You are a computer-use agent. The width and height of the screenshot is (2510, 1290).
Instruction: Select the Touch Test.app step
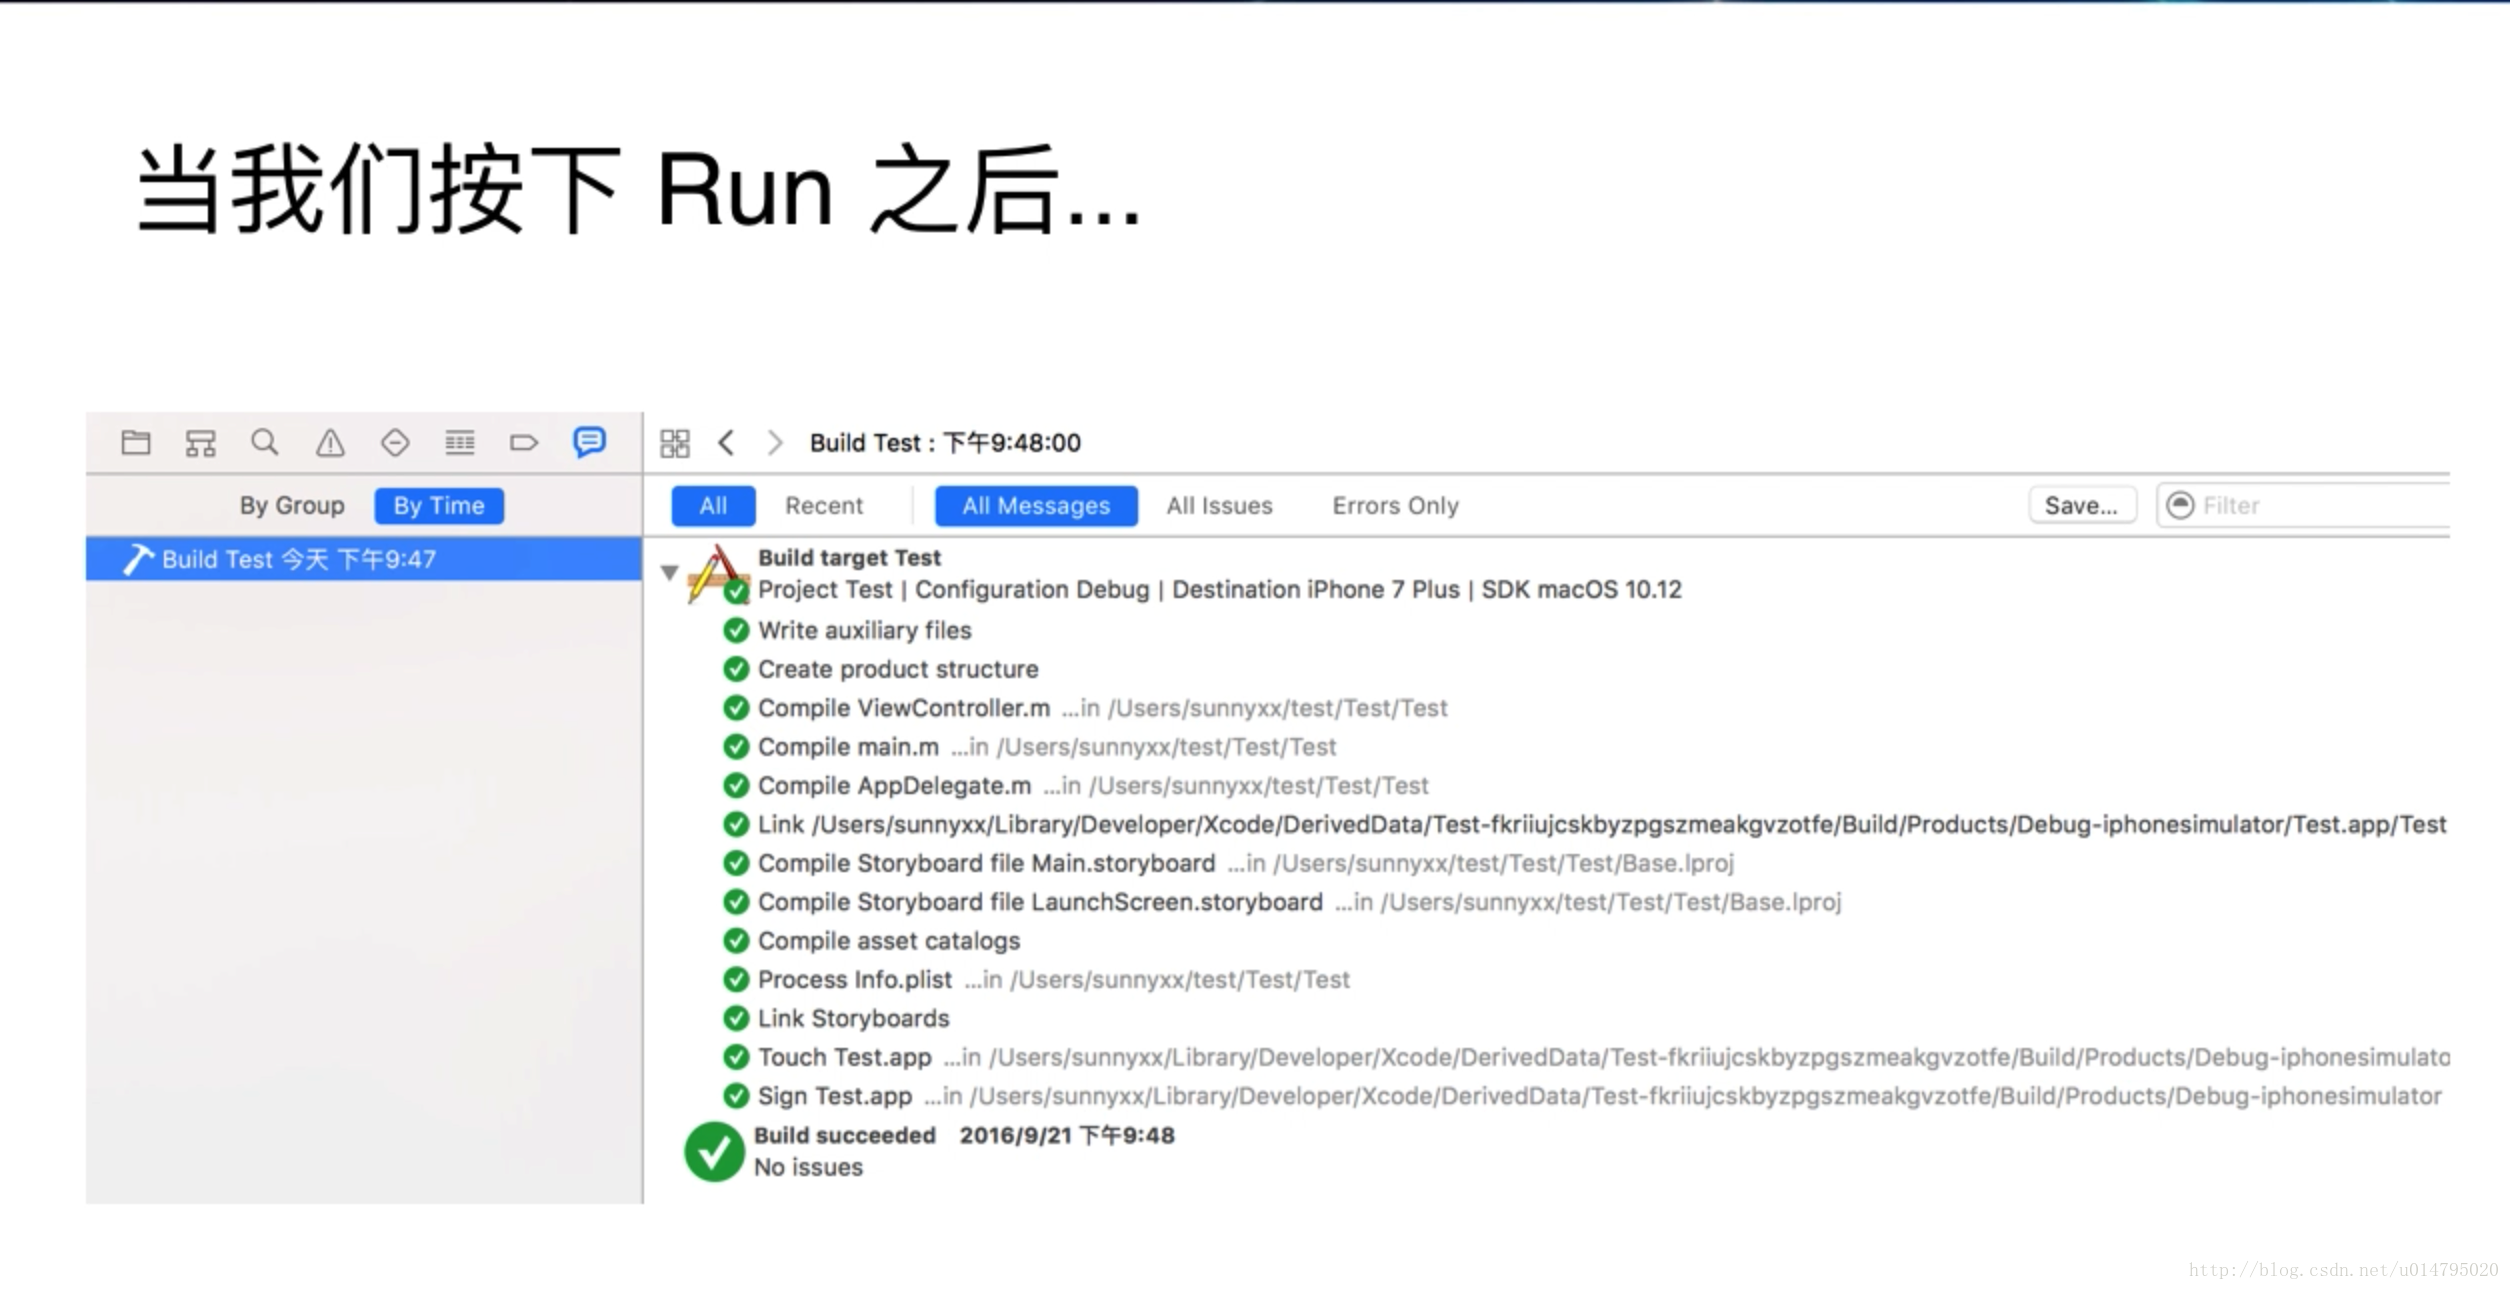(x=1603, y=1057)
